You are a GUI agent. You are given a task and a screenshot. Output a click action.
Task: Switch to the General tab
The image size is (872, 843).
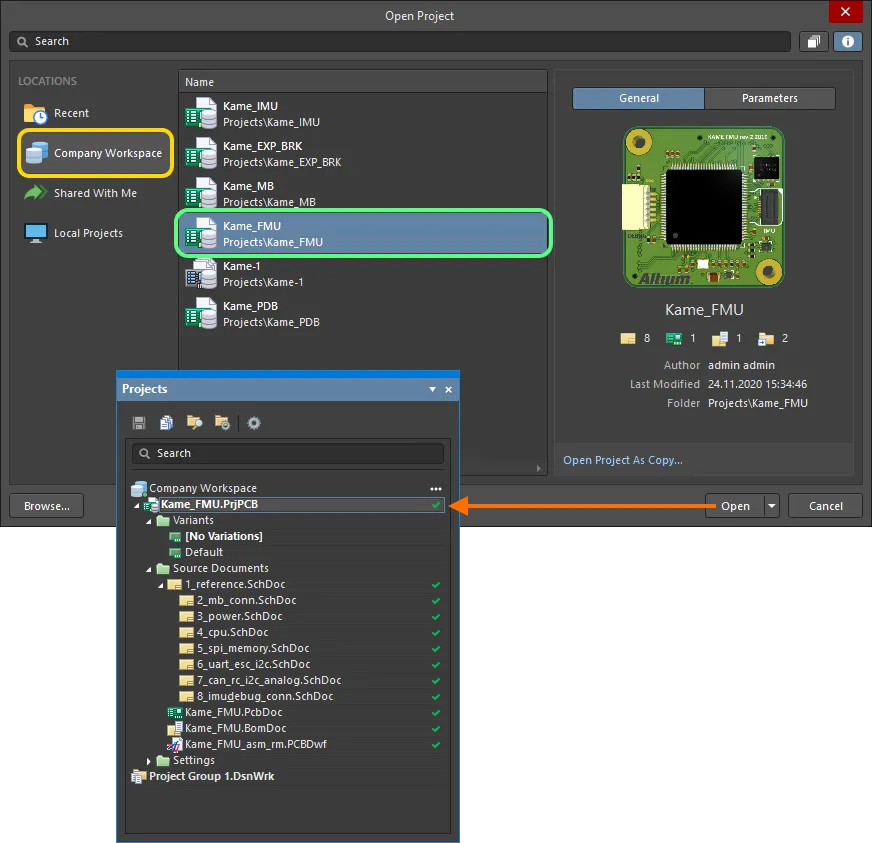638,98
